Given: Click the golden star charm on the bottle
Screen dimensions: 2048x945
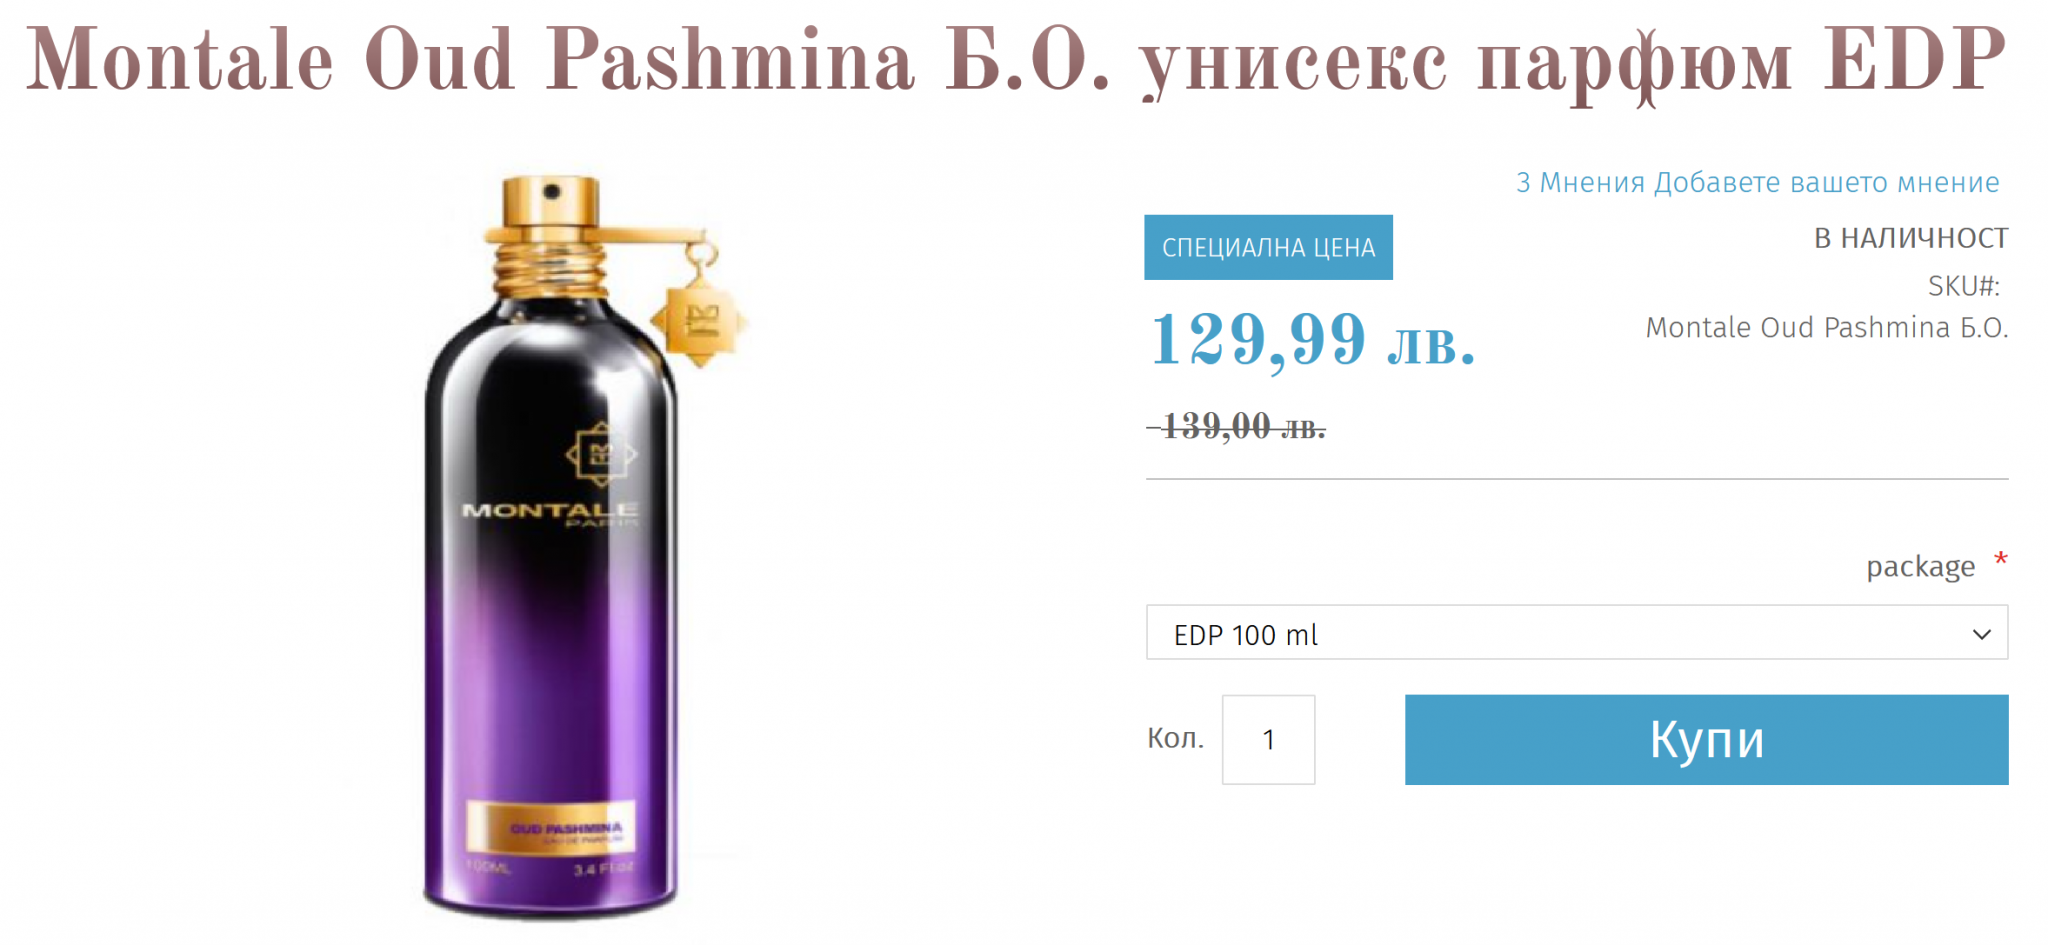Looking at the screenshot, I should tap(700, 322).
